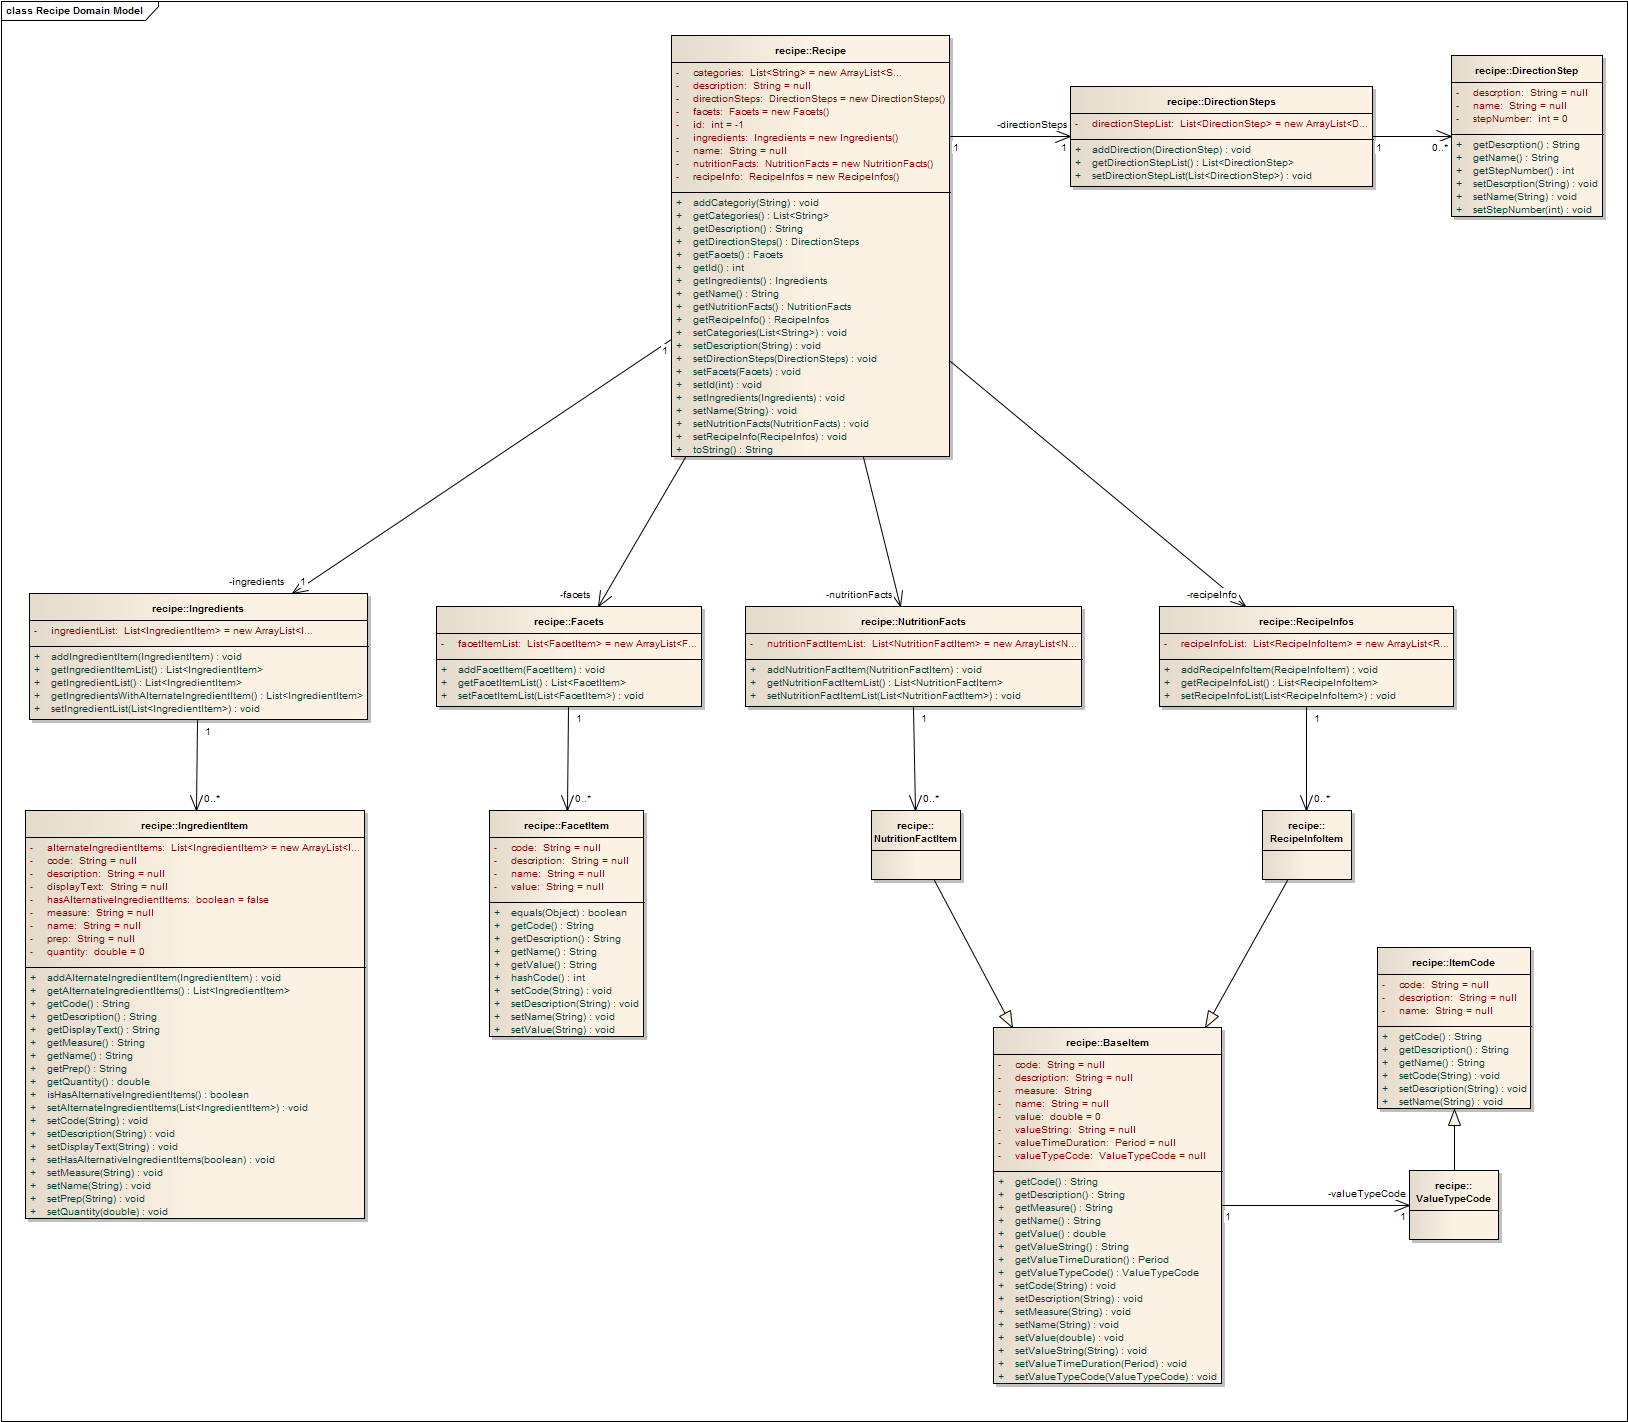1628x1422 pixels.
Task: Select the recipe::Ingredients class title
Action: click(x=198, y=609)
